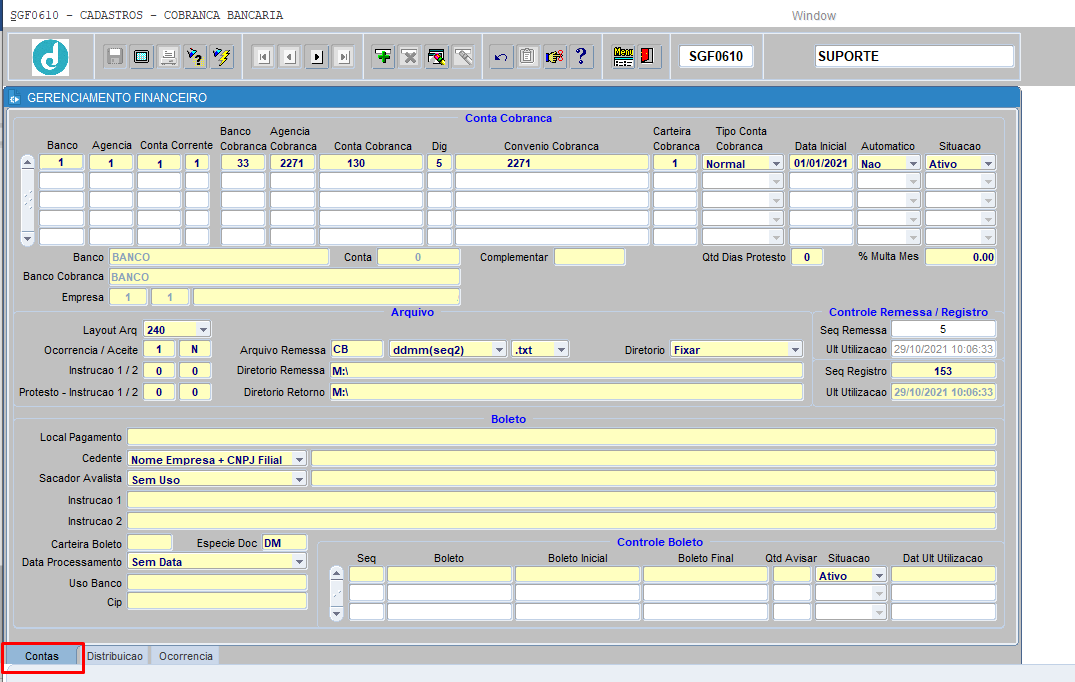Screen dimensions: 1075x682
Task: Click the grey eraser toolbar icon
Action: 463,57
